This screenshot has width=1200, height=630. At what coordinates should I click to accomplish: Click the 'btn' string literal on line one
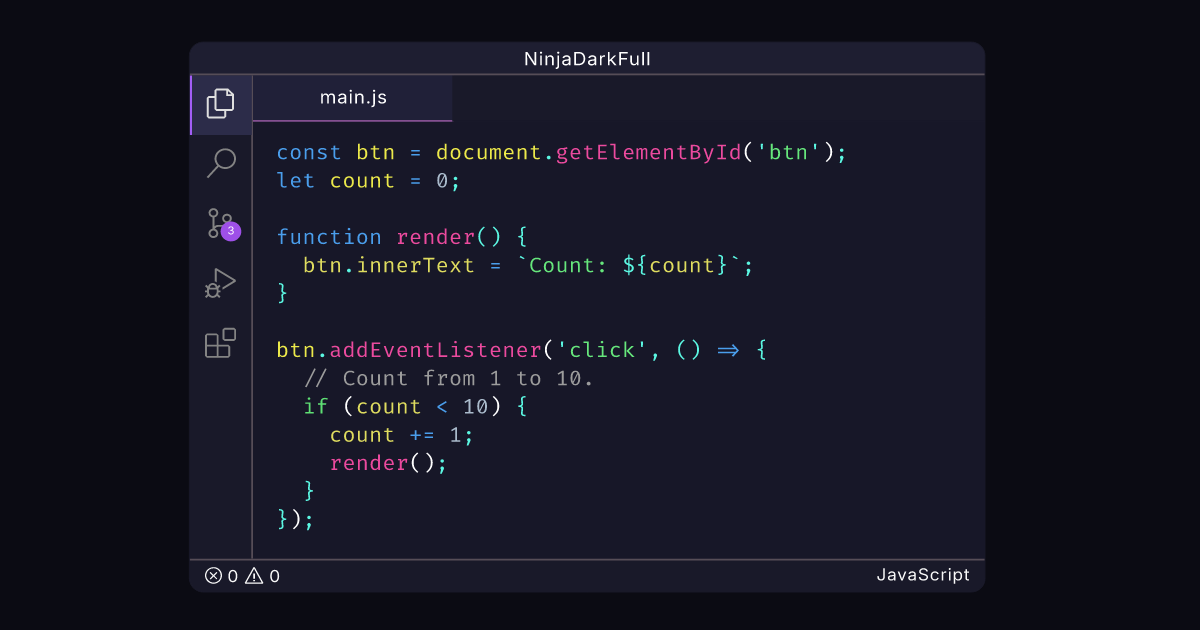click(x=788, y=153)
